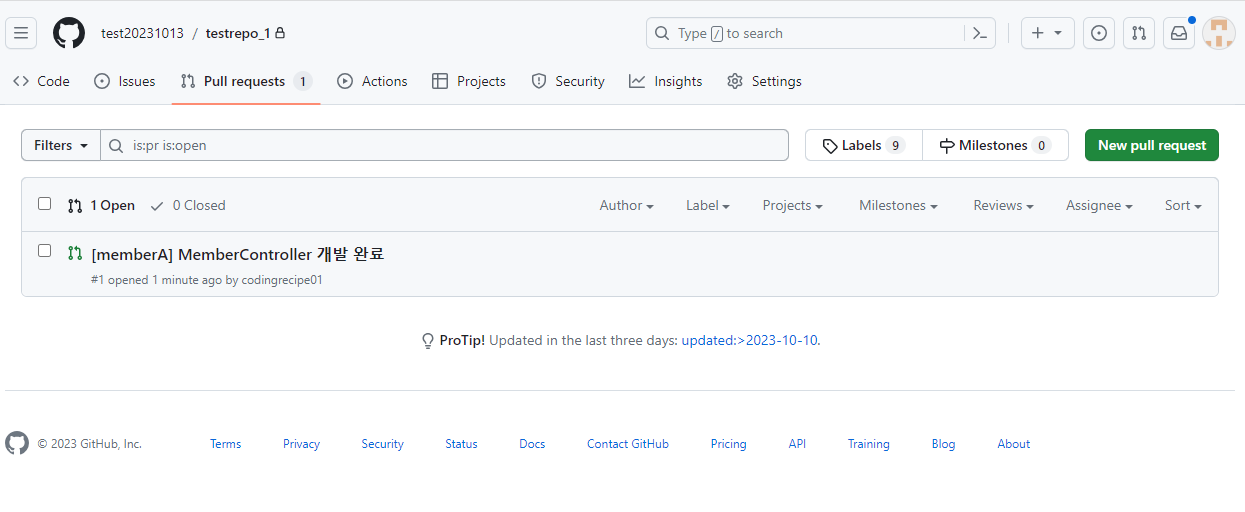Switch to the Settings tab
The width and height of the screenshot is (1245, 512).
764,81
